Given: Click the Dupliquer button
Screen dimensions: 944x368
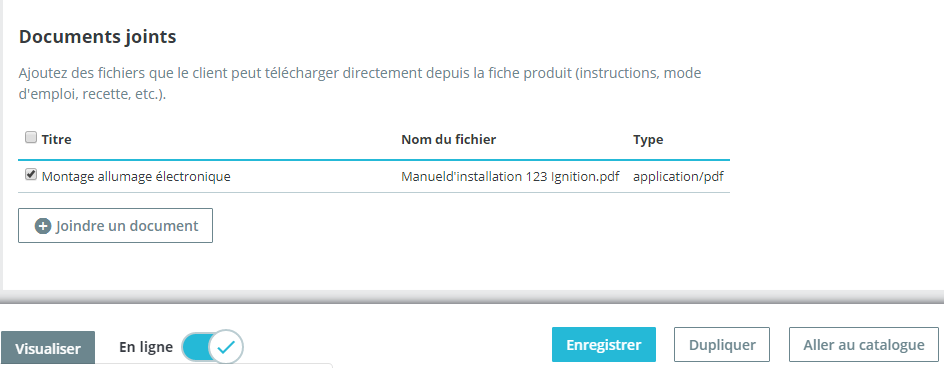Looking at the screenshot, I should 722,345.
